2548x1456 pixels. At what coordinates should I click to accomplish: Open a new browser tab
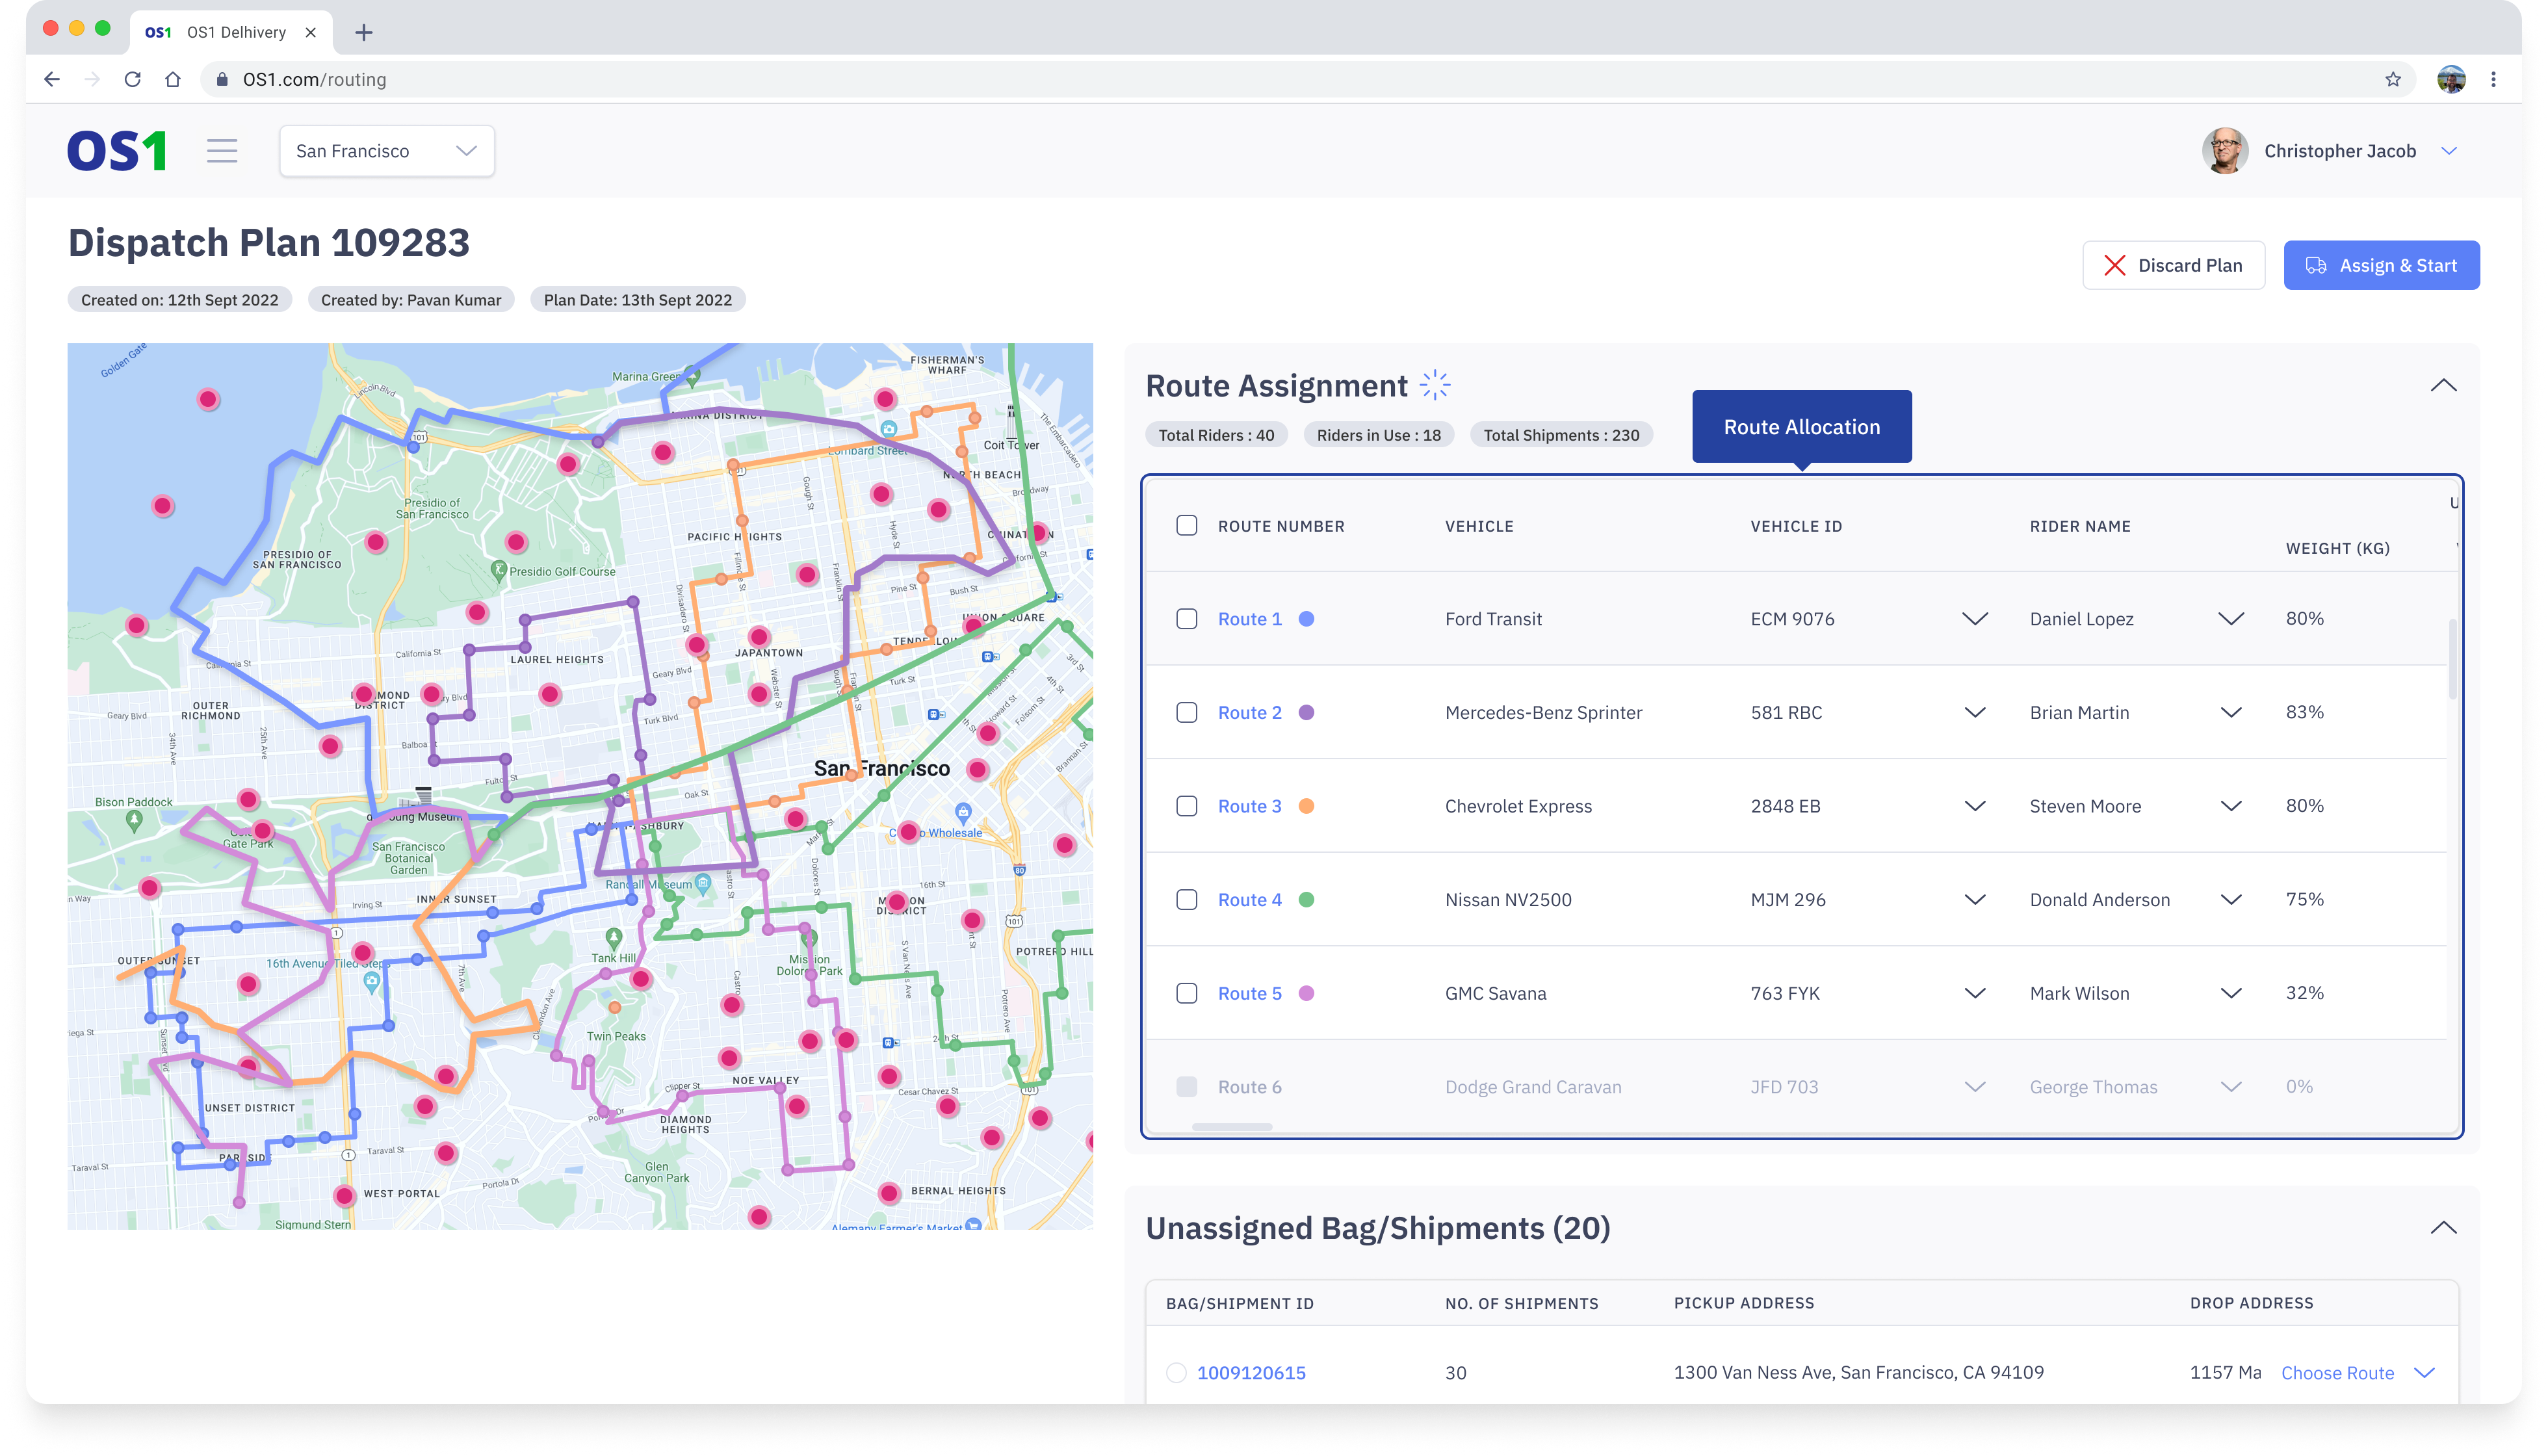click(x=364, y=32)
